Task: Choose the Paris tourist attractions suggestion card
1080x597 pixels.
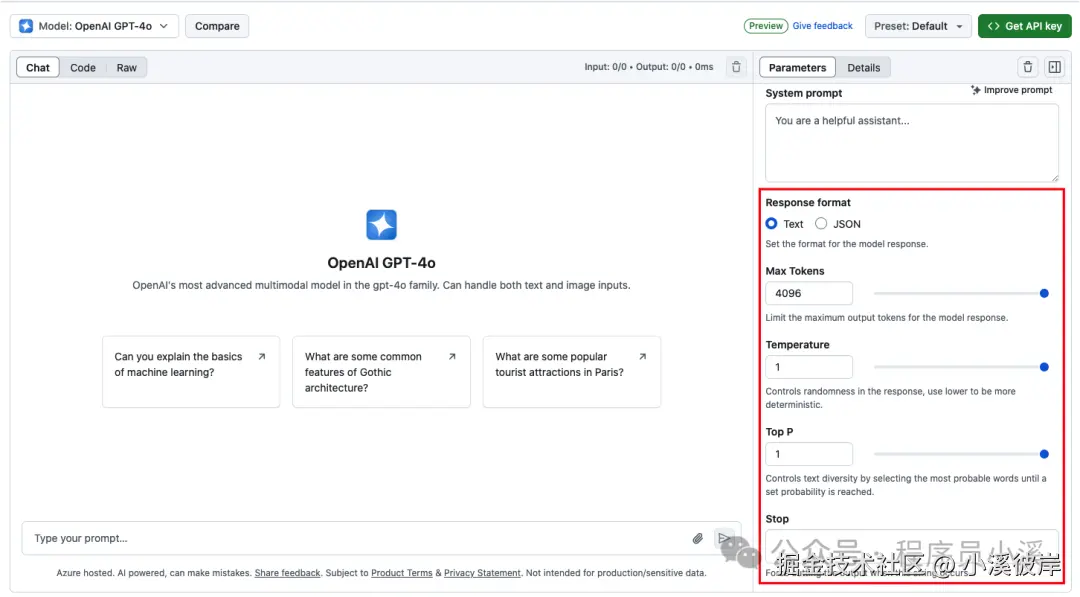Action: (572, 372)
